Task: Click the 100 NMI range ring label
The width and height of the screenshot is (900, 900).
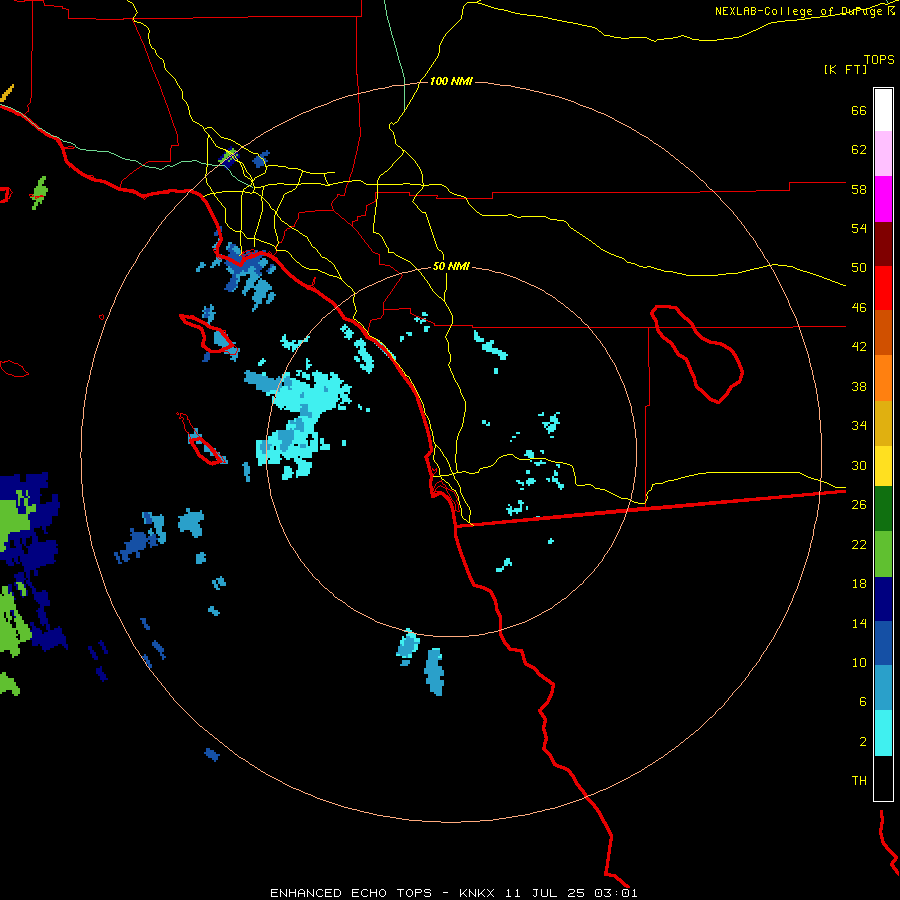Action: pos(451,82)
